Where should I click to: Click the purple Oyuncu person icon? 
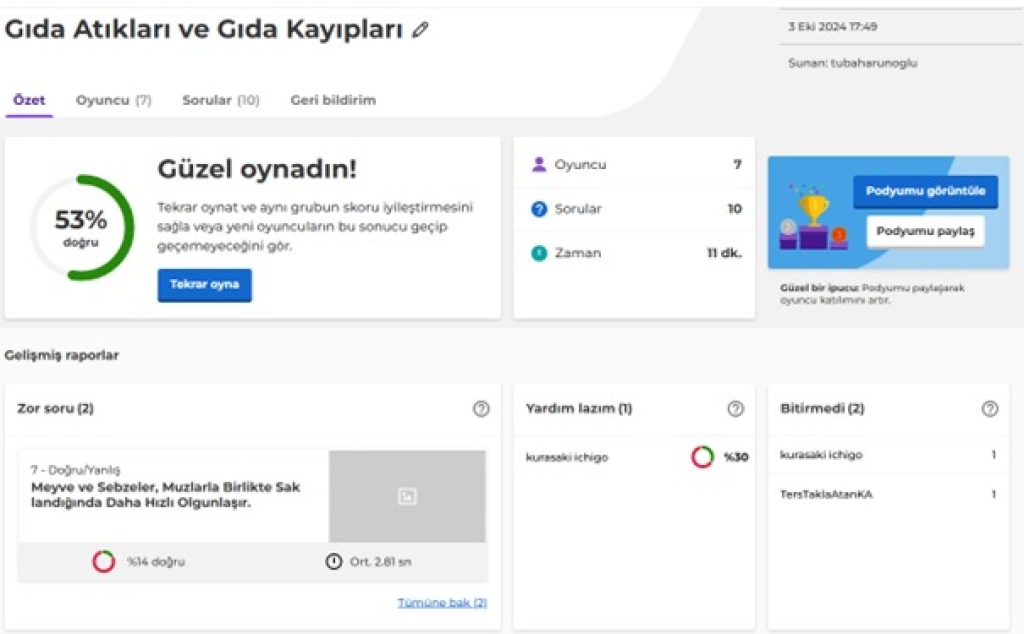(x=539, y=165)
